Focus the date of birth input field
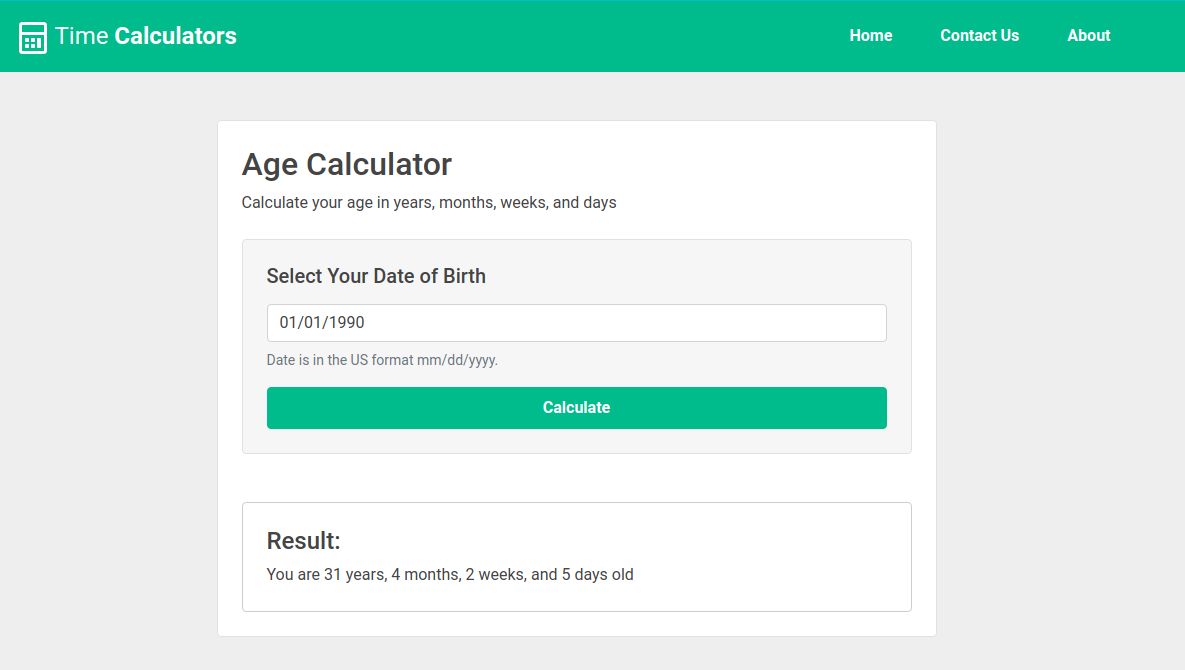The image size is (1185, 670). pos(576,323)
